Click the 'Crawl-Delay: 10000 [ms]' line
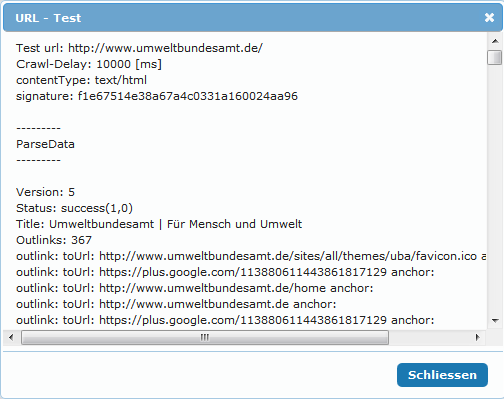Screen dimensions: 504x399 89,64
